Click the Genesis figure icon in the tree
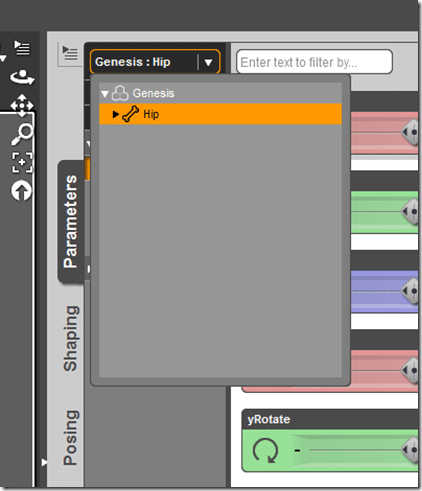422x491 pixels. (x=120, y=93)
